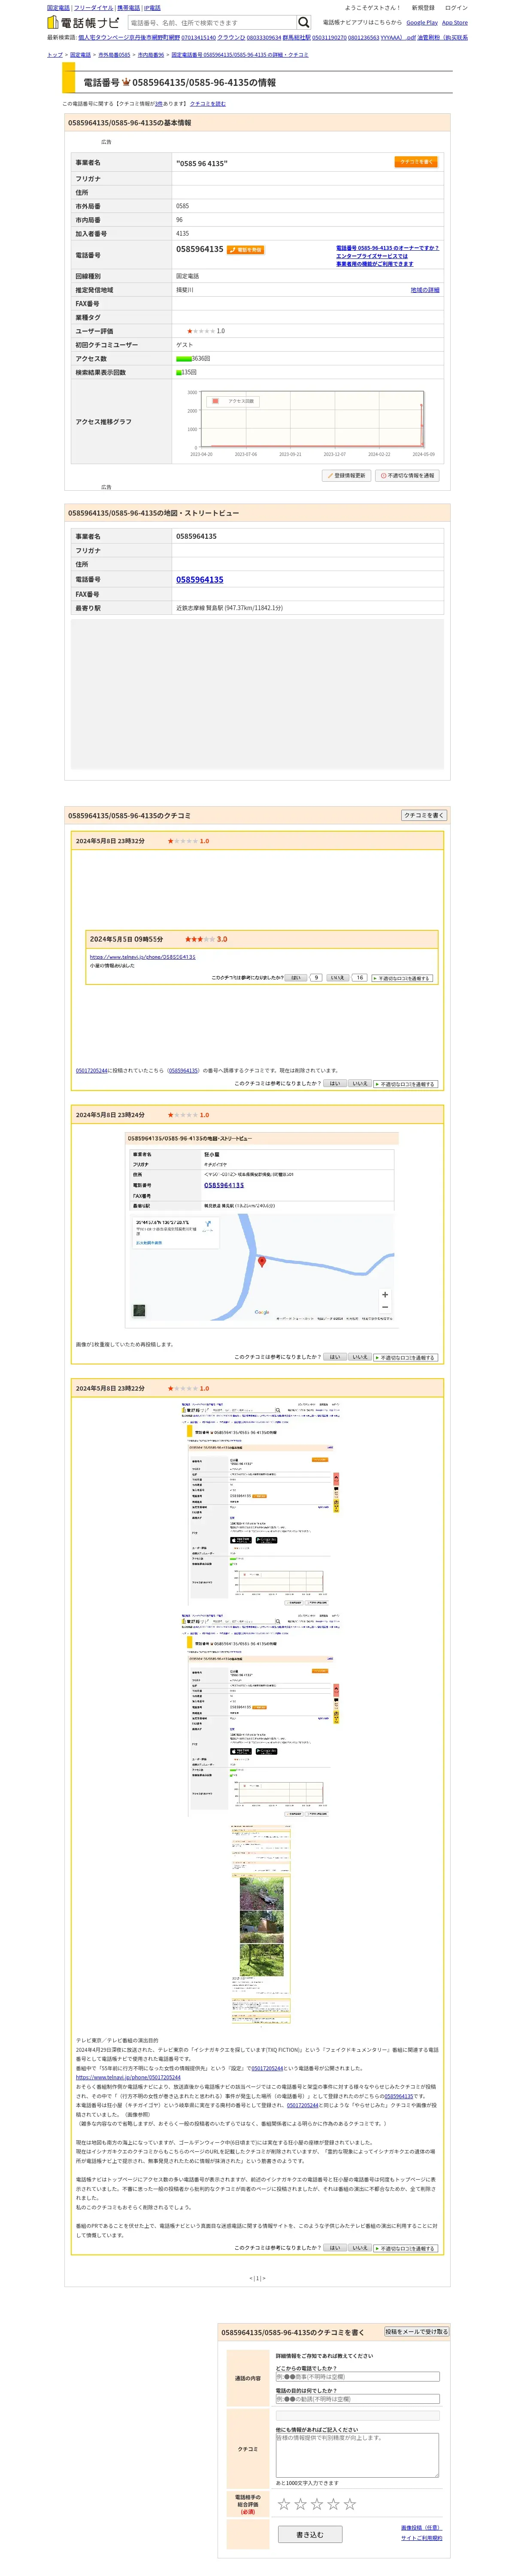Rate five stars in the review form
Viewport: 515px width, 2576px height.
350,2504
